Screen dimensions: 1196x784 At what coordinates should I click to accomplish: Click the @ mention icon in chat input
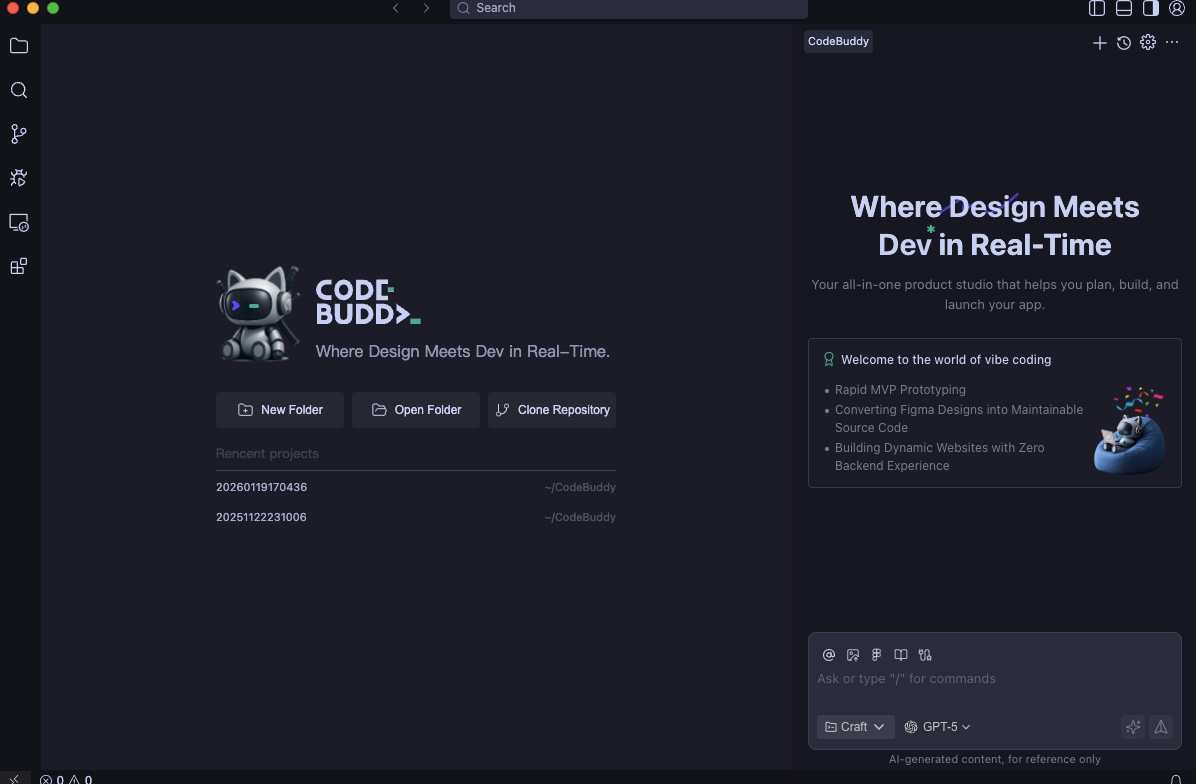[829, 655]
